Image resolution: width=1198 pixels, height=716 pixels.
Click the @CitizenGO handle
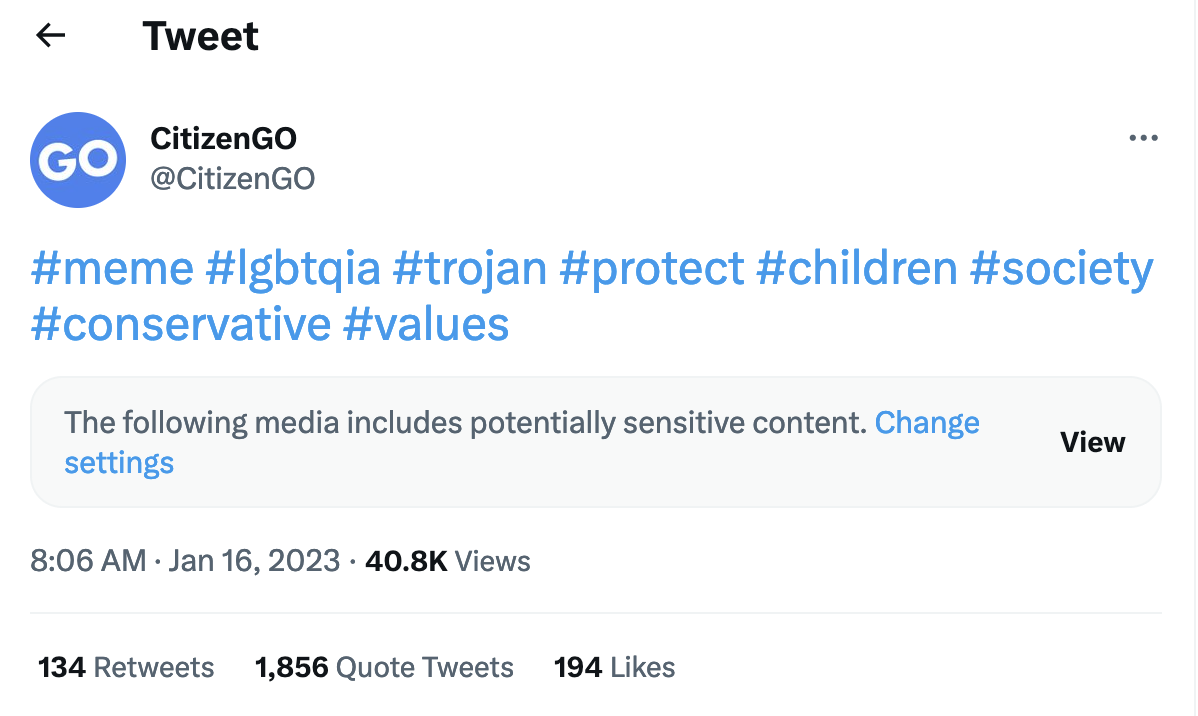click(234, 178)
